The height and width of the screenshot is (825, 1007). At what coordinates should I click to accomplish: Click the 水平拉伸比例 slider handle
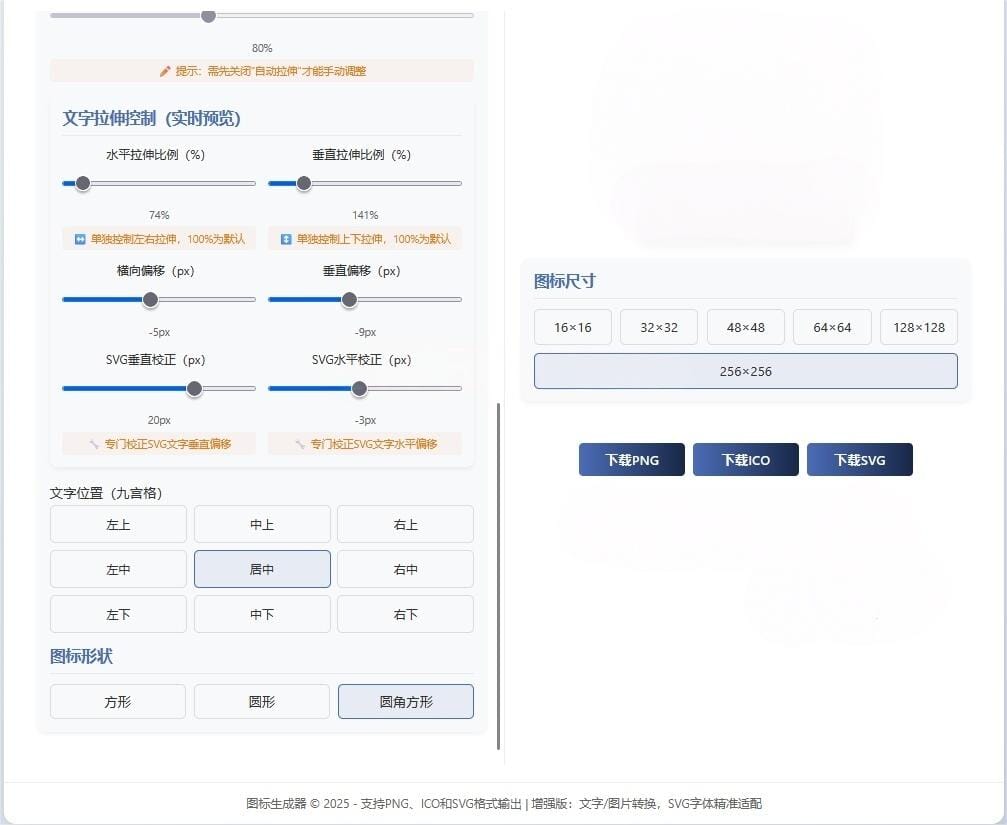pyautogui.click(x=82, y=183)
